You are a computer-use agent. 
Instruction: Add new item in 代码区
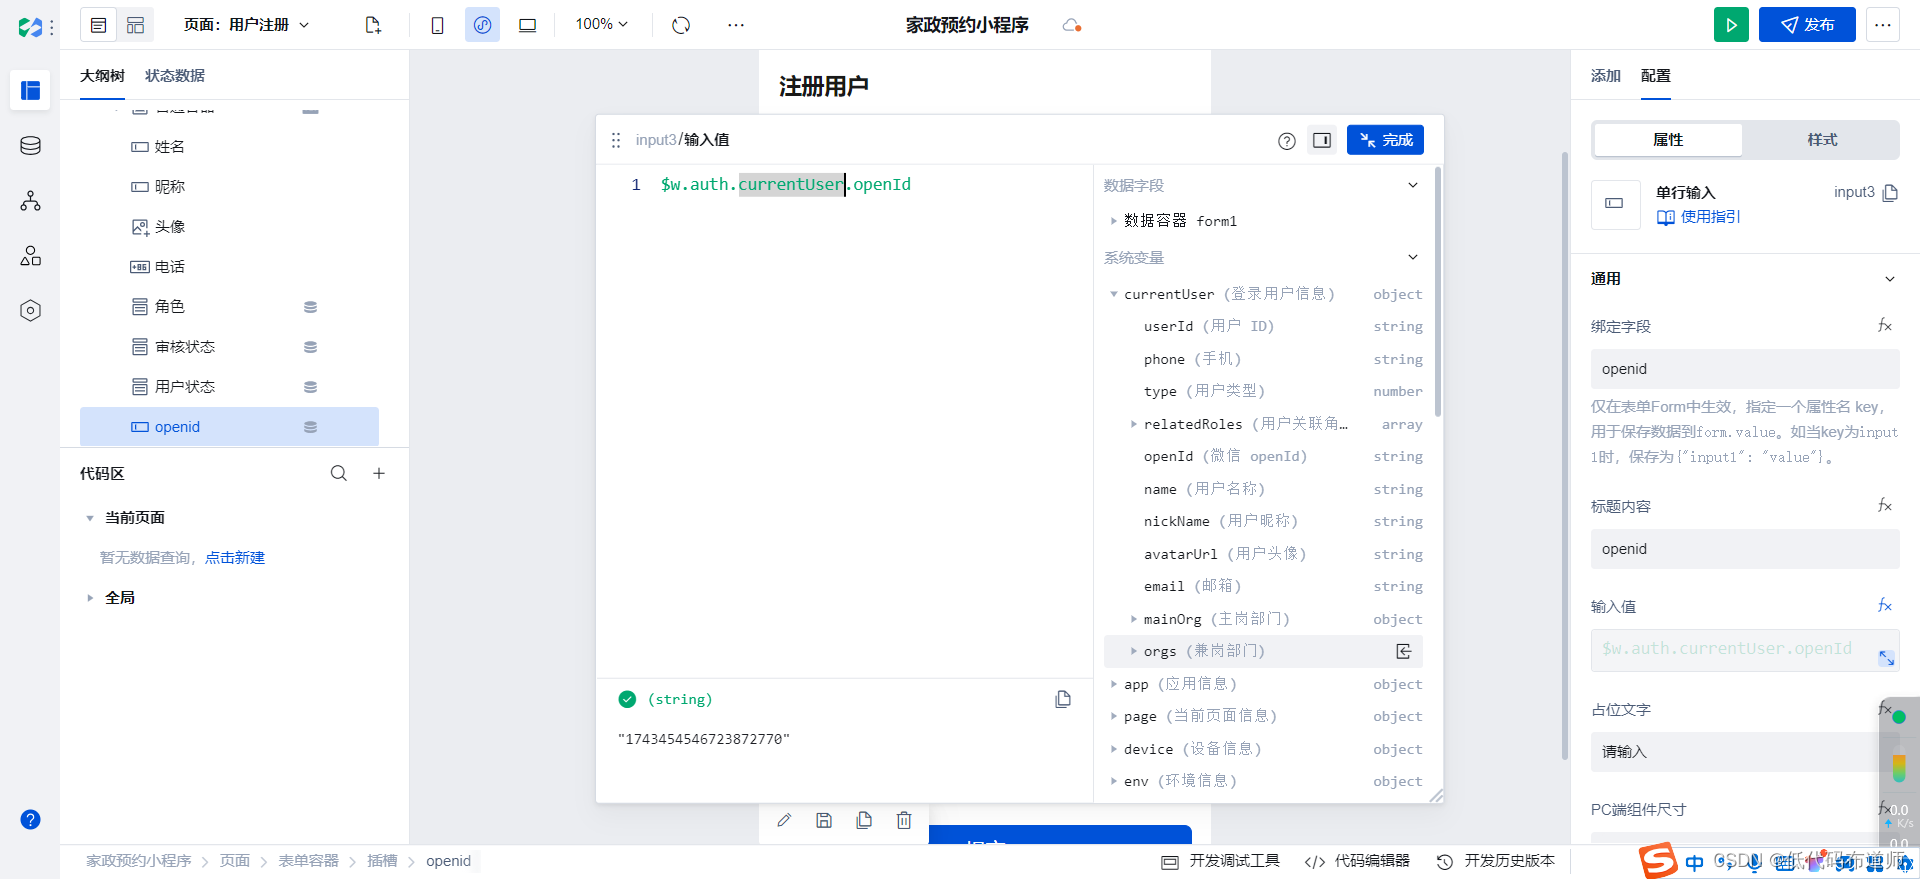pyautogui.click(x=379, y=473)
